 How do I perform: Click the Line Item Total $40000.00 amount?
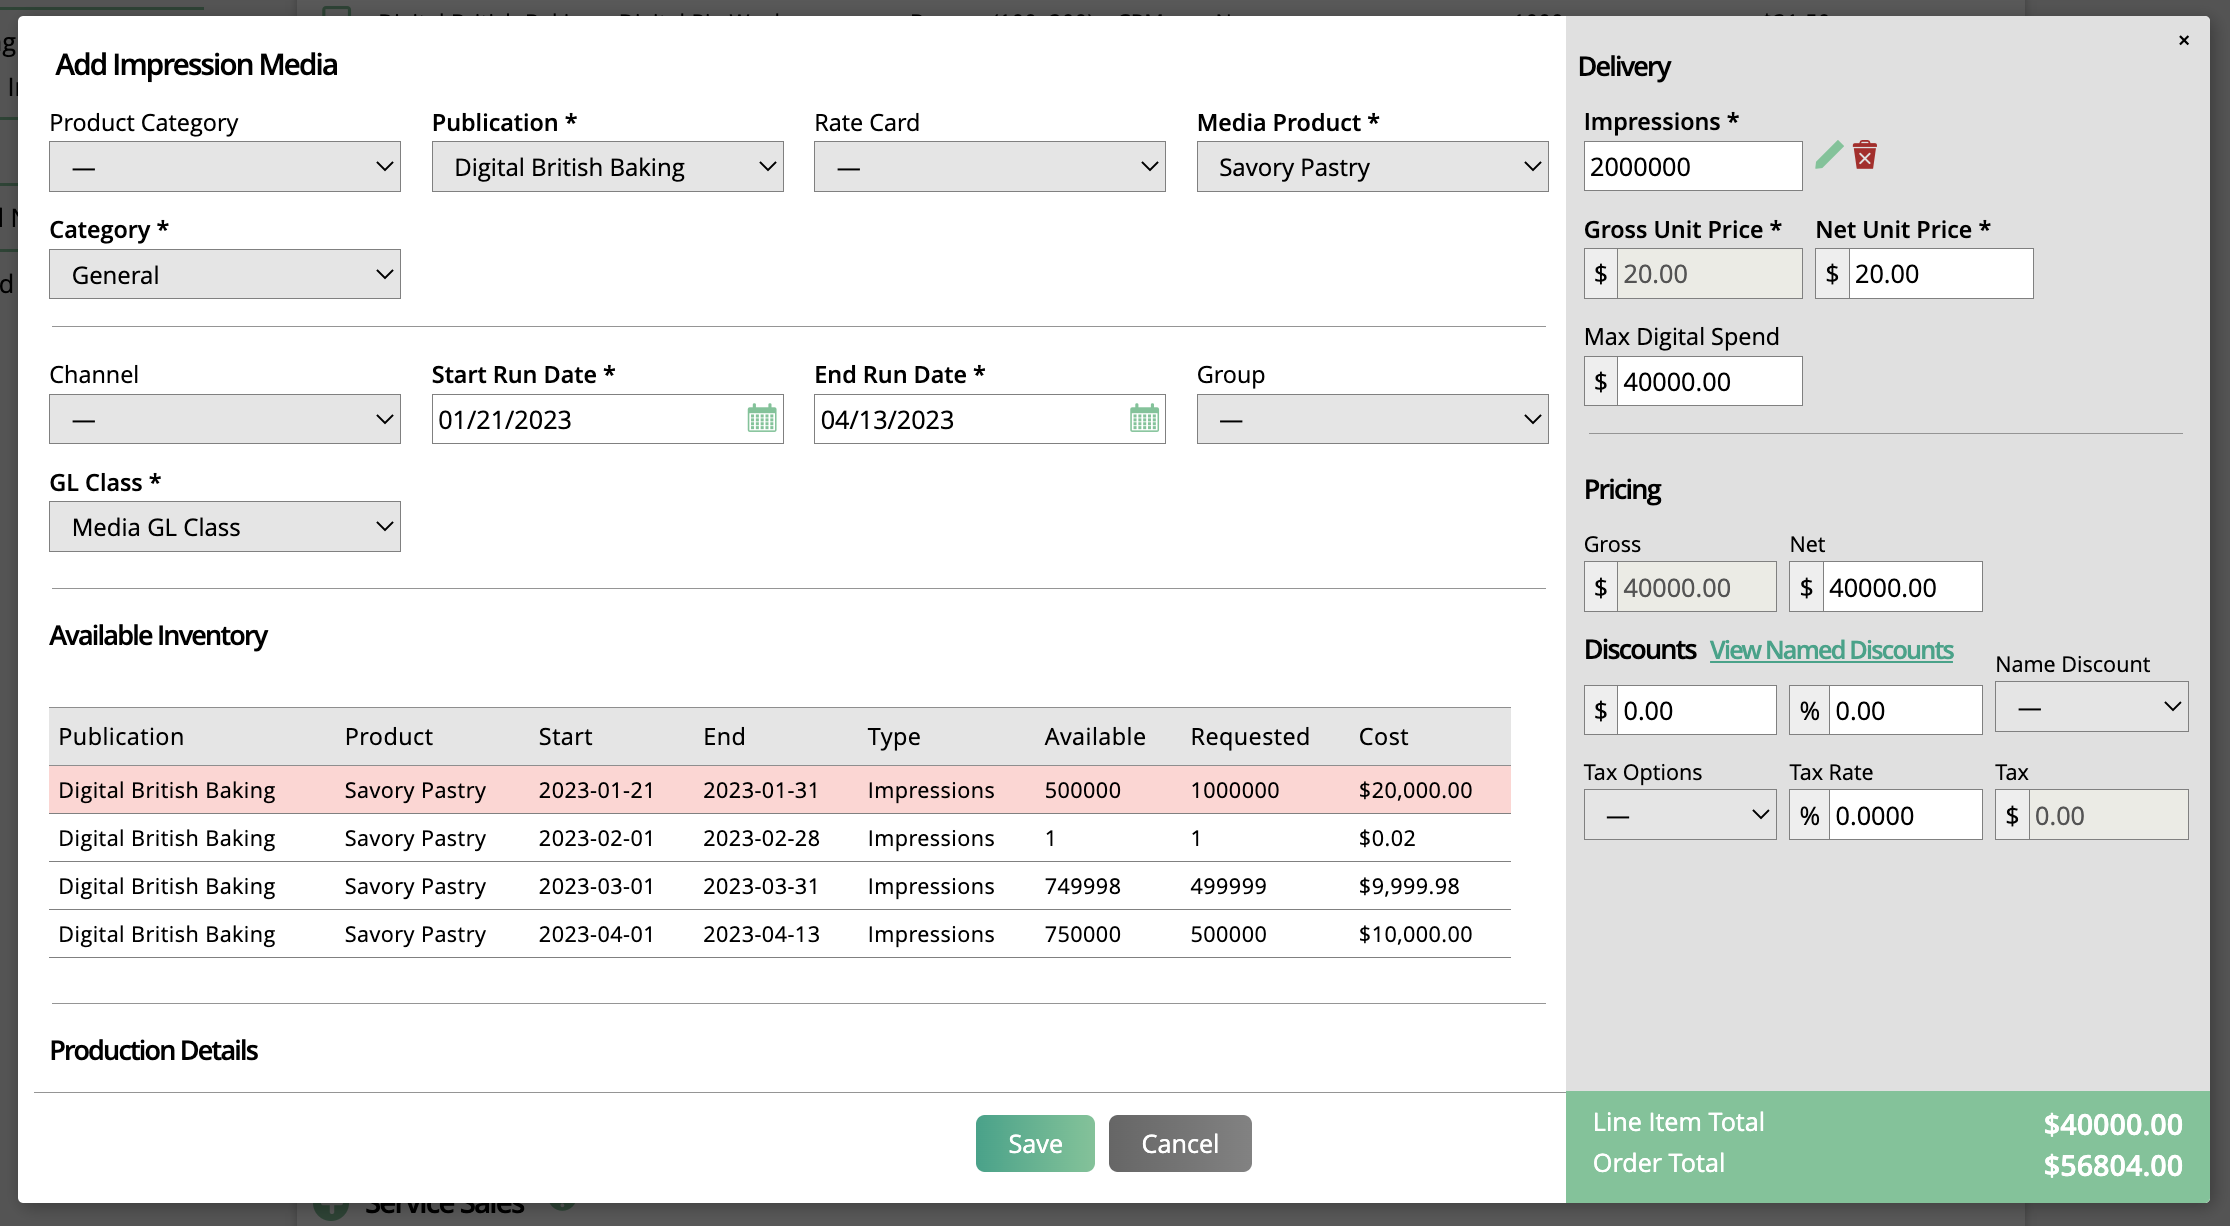coord(2112,1124)
